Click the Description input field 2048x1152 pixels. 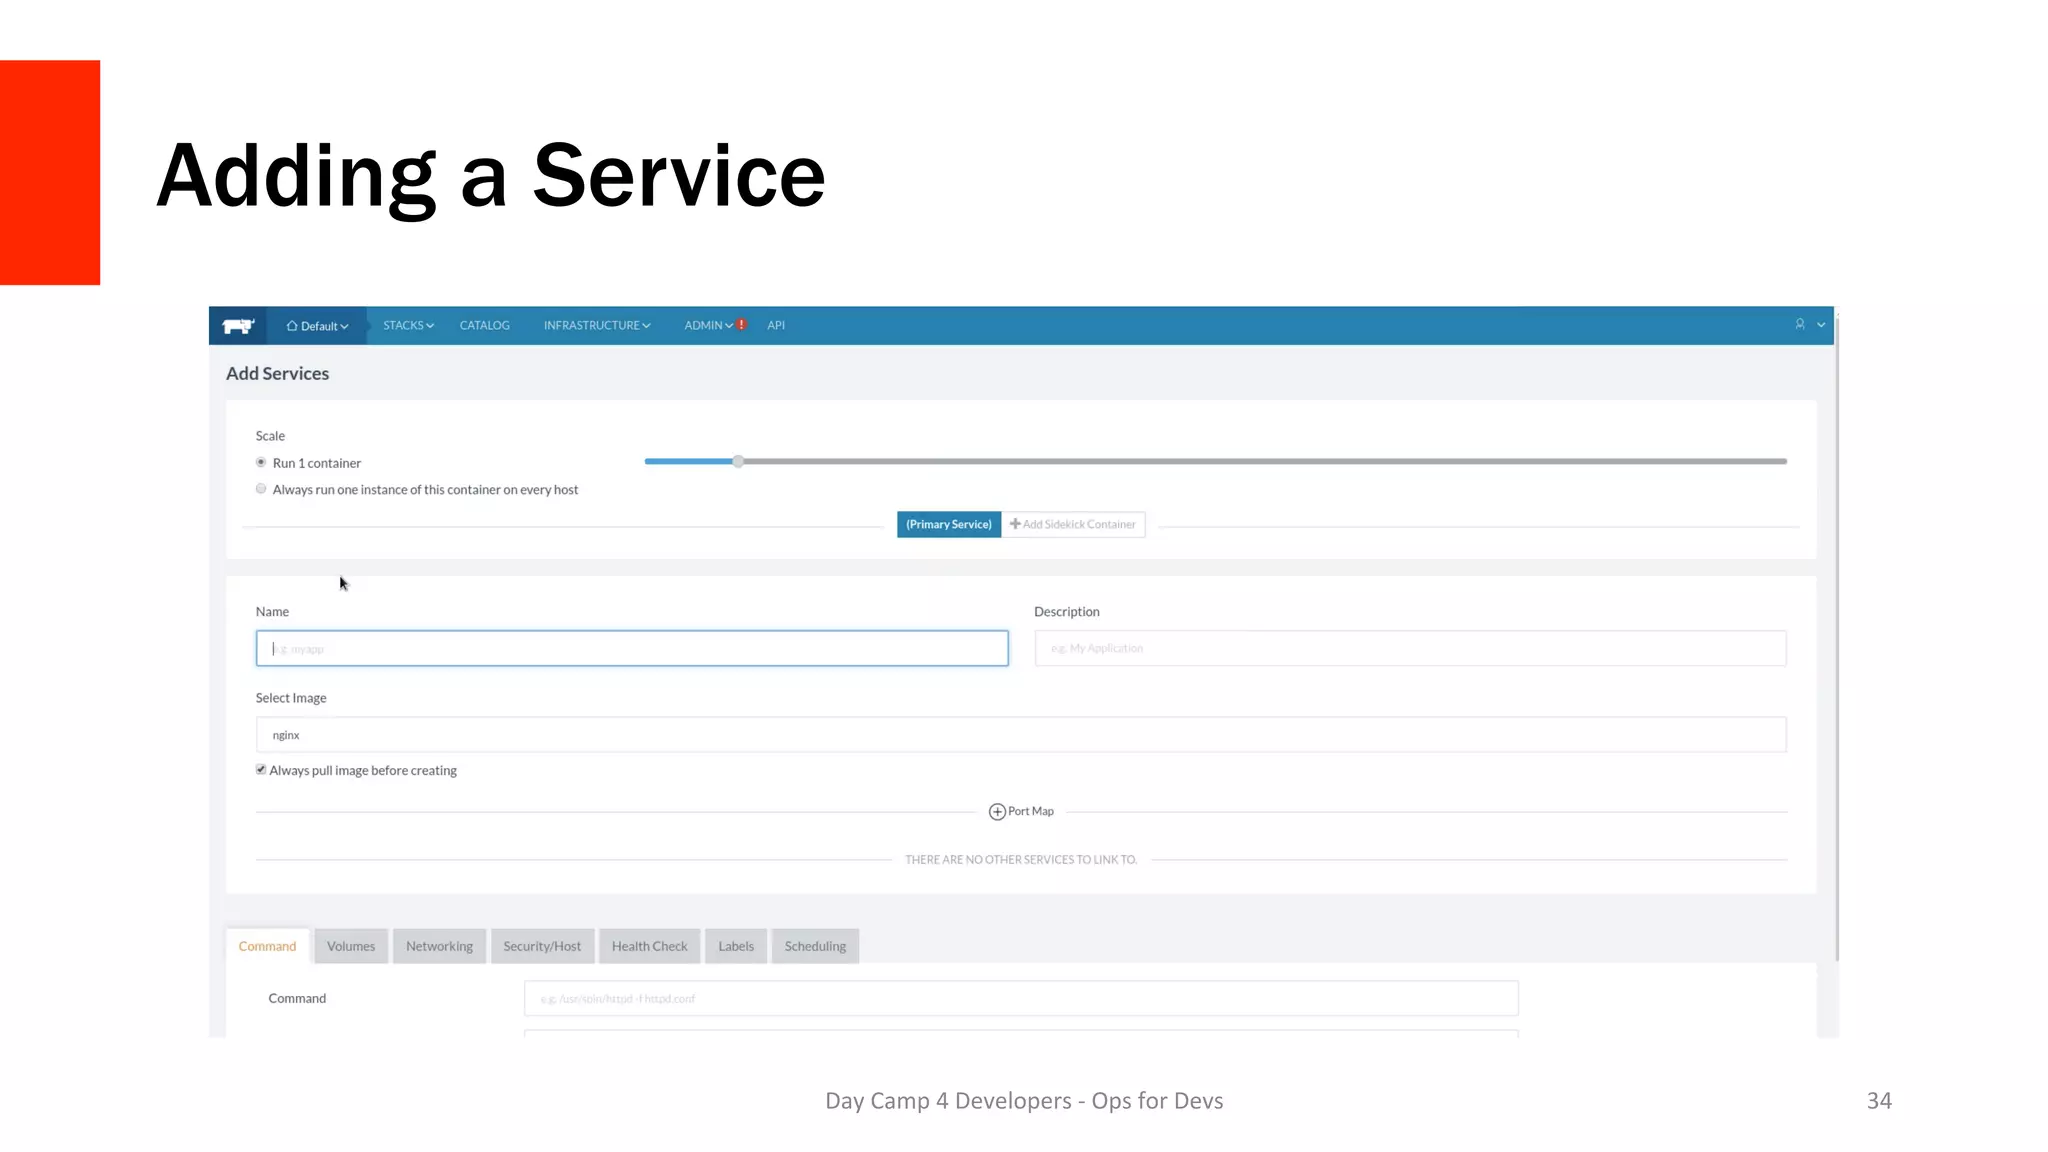(x=1410, y=648)
